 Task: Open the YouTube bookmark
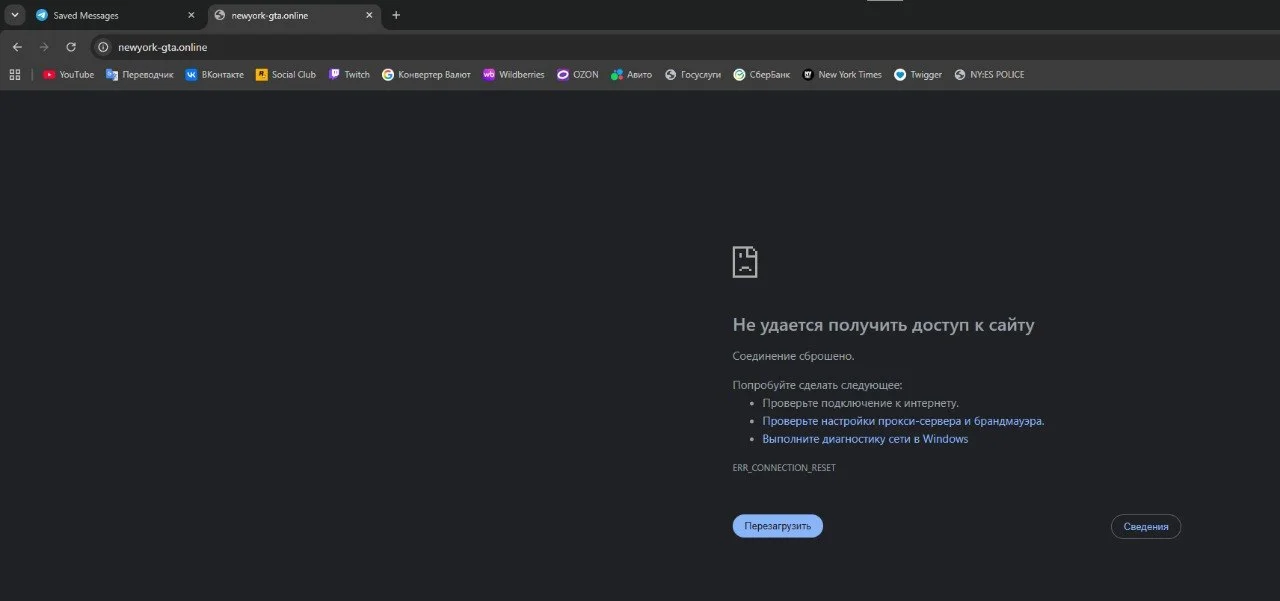point(68,74)
